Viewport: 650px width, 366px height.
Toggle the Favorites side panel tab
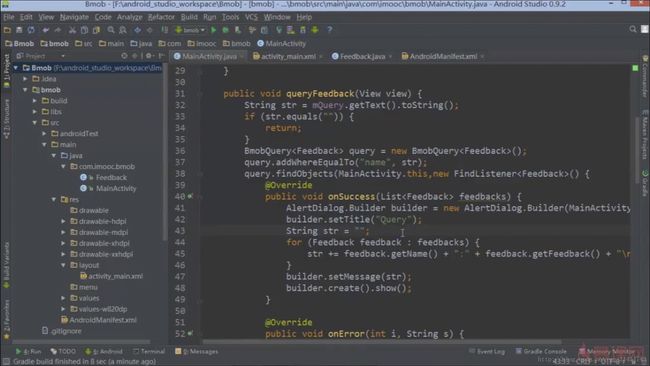[6, 319]
